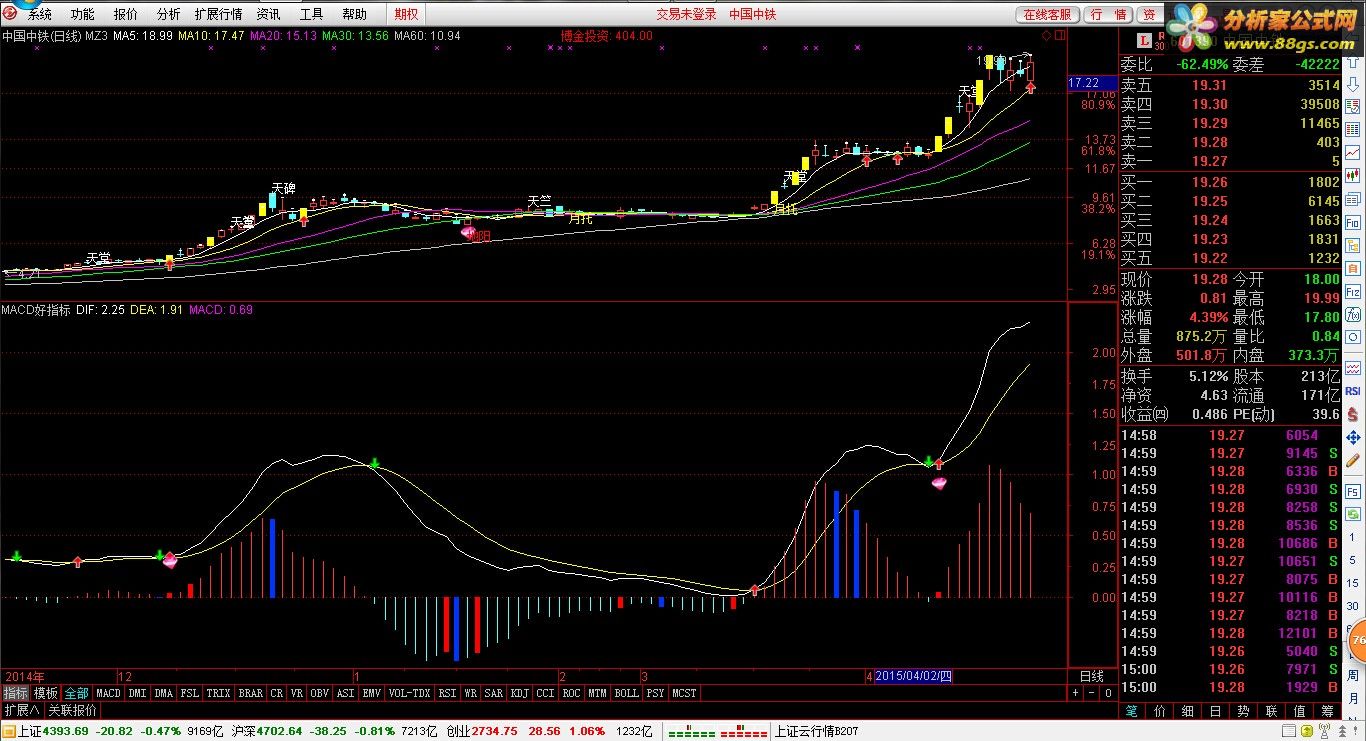Click the 全部 indicator category tab
This screenshot has height=741, width=1366.
pos(77,692)
